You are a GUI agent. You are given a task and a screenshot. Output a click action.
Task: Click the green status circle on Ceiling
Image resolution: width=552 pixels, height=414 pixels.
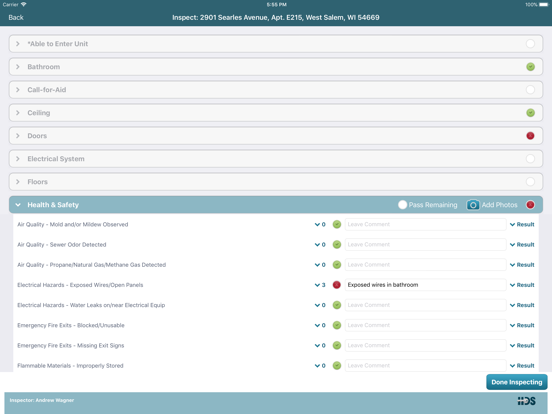(530, 113)
